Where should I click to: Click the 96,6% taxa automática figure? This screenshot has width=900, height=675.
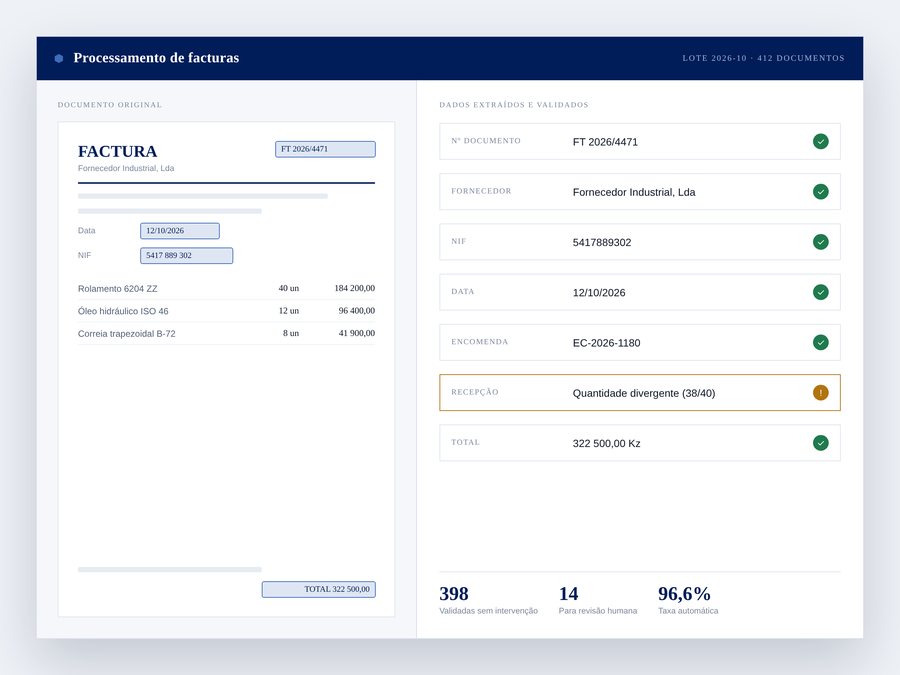[684, 593]
